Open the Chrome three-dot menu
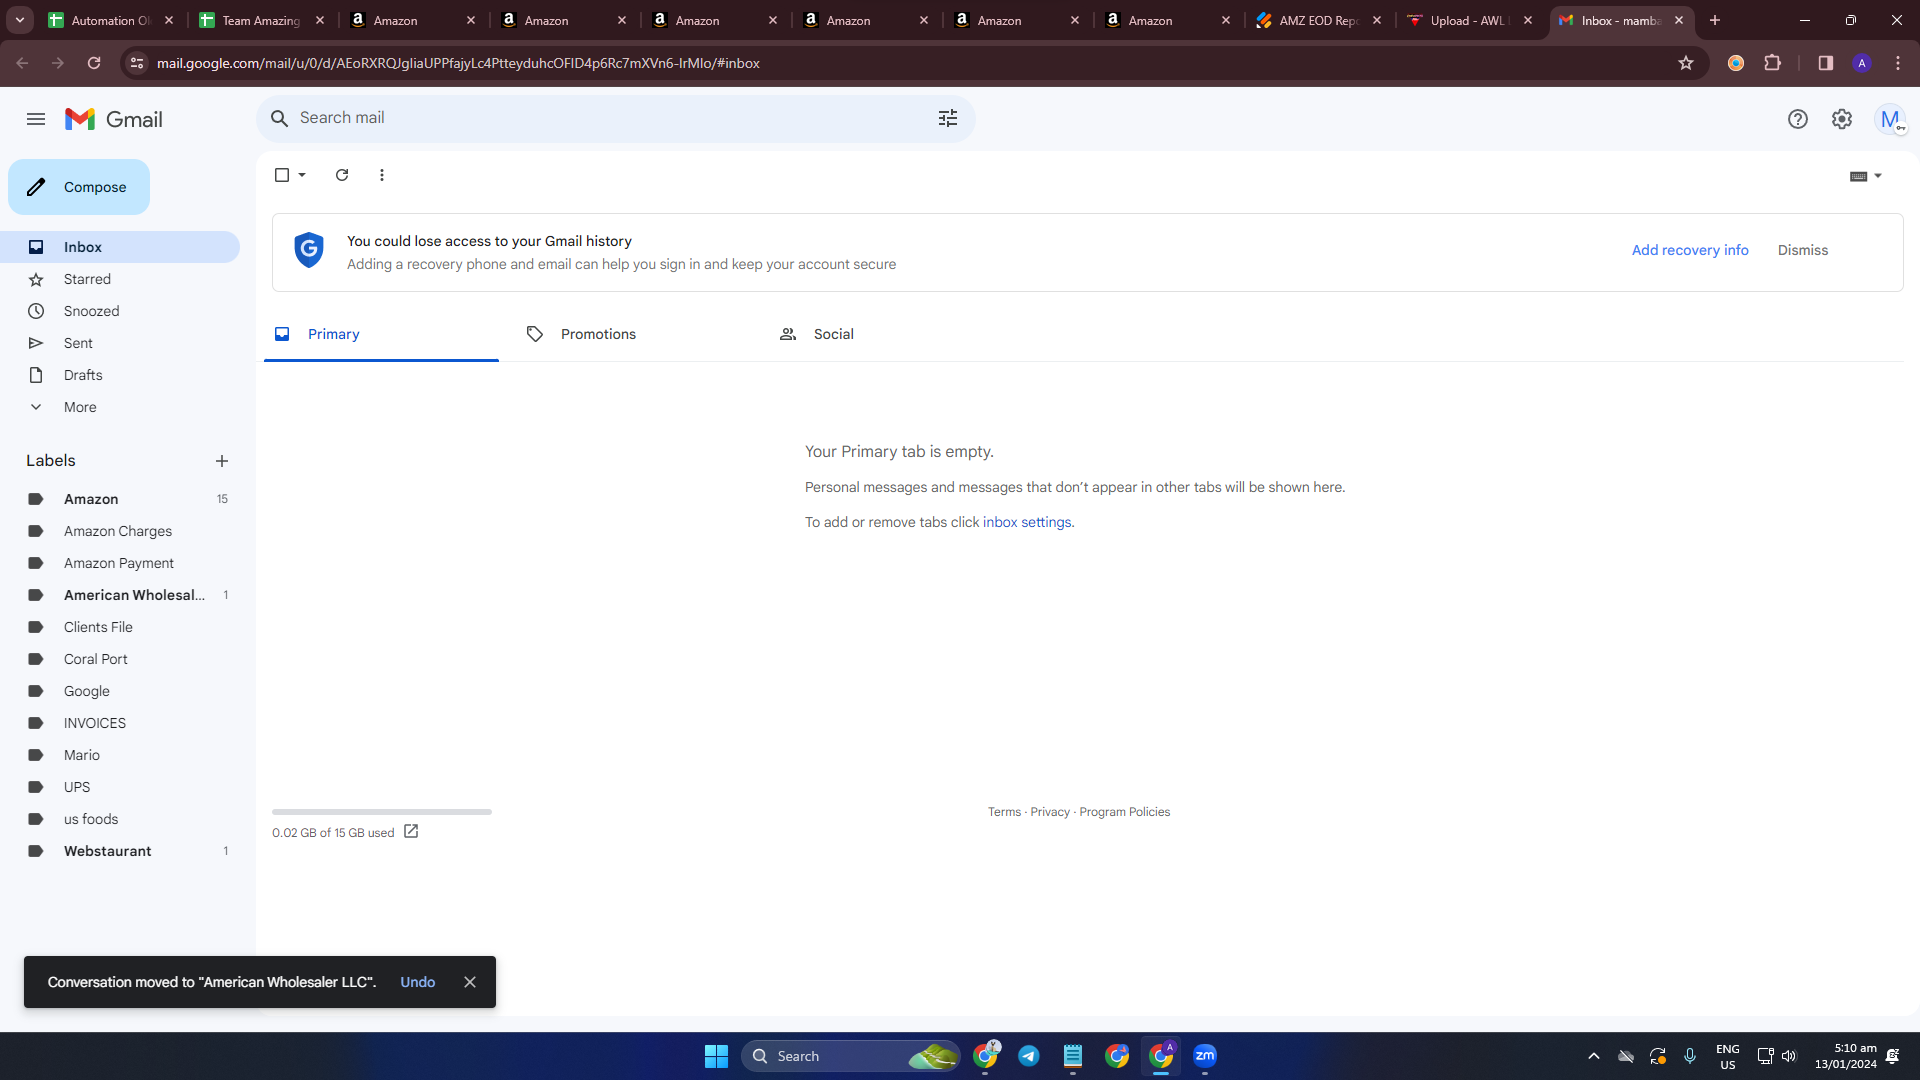 pyautogui.click(x=1898, y=63)
